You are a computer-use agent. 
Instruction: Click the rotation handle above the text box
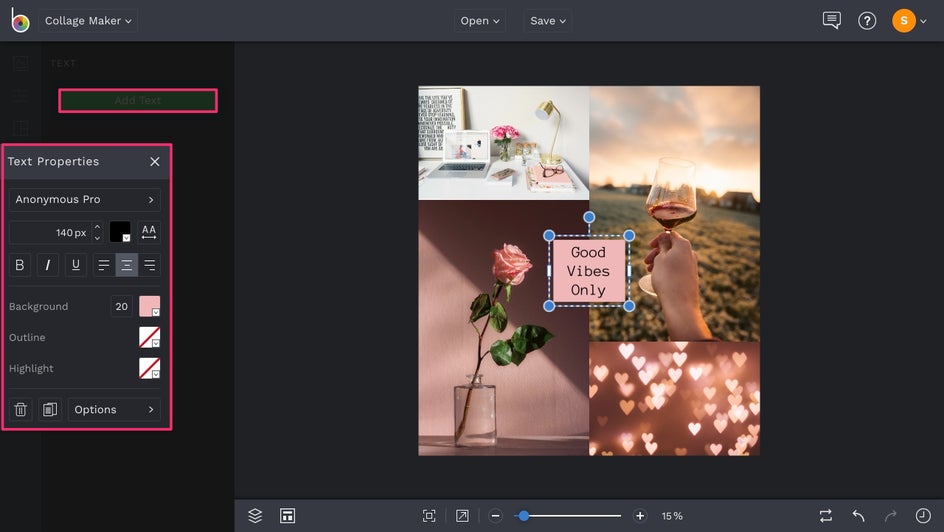[x=589, y=217]
